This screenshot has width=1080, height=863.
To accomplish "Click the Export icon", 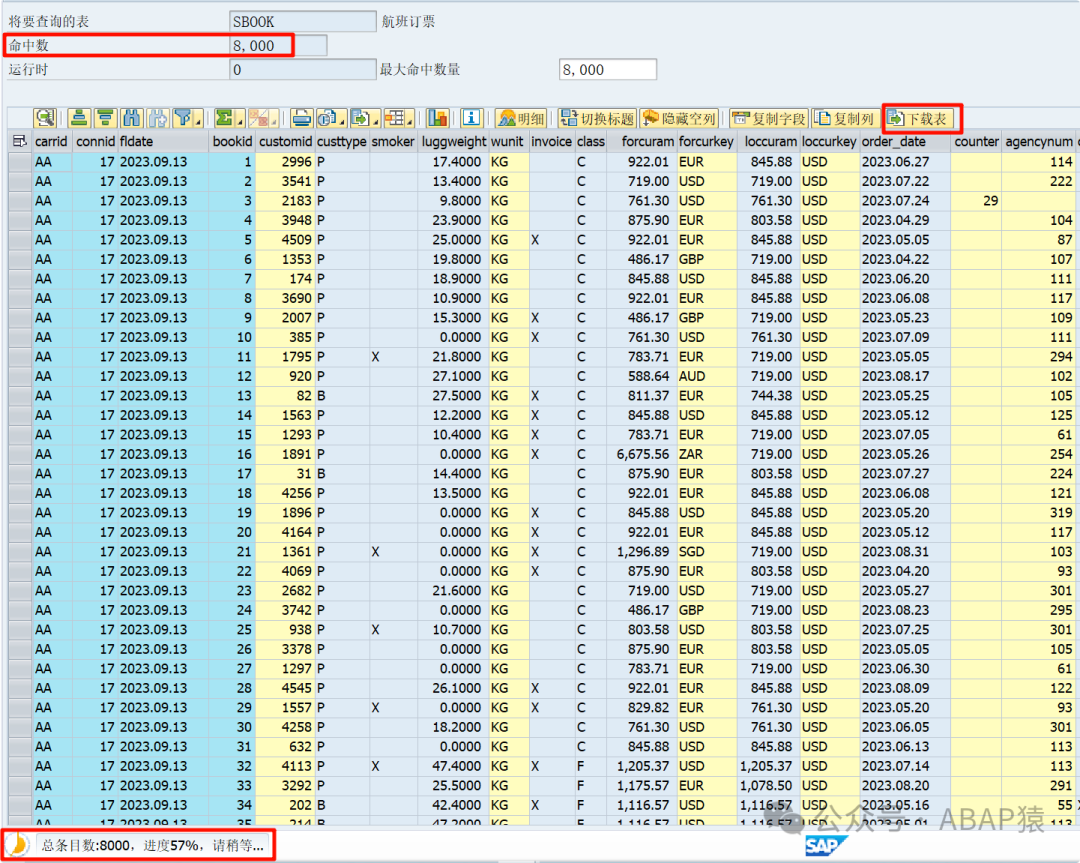I will pyautogui.click(x=360, y=118).
